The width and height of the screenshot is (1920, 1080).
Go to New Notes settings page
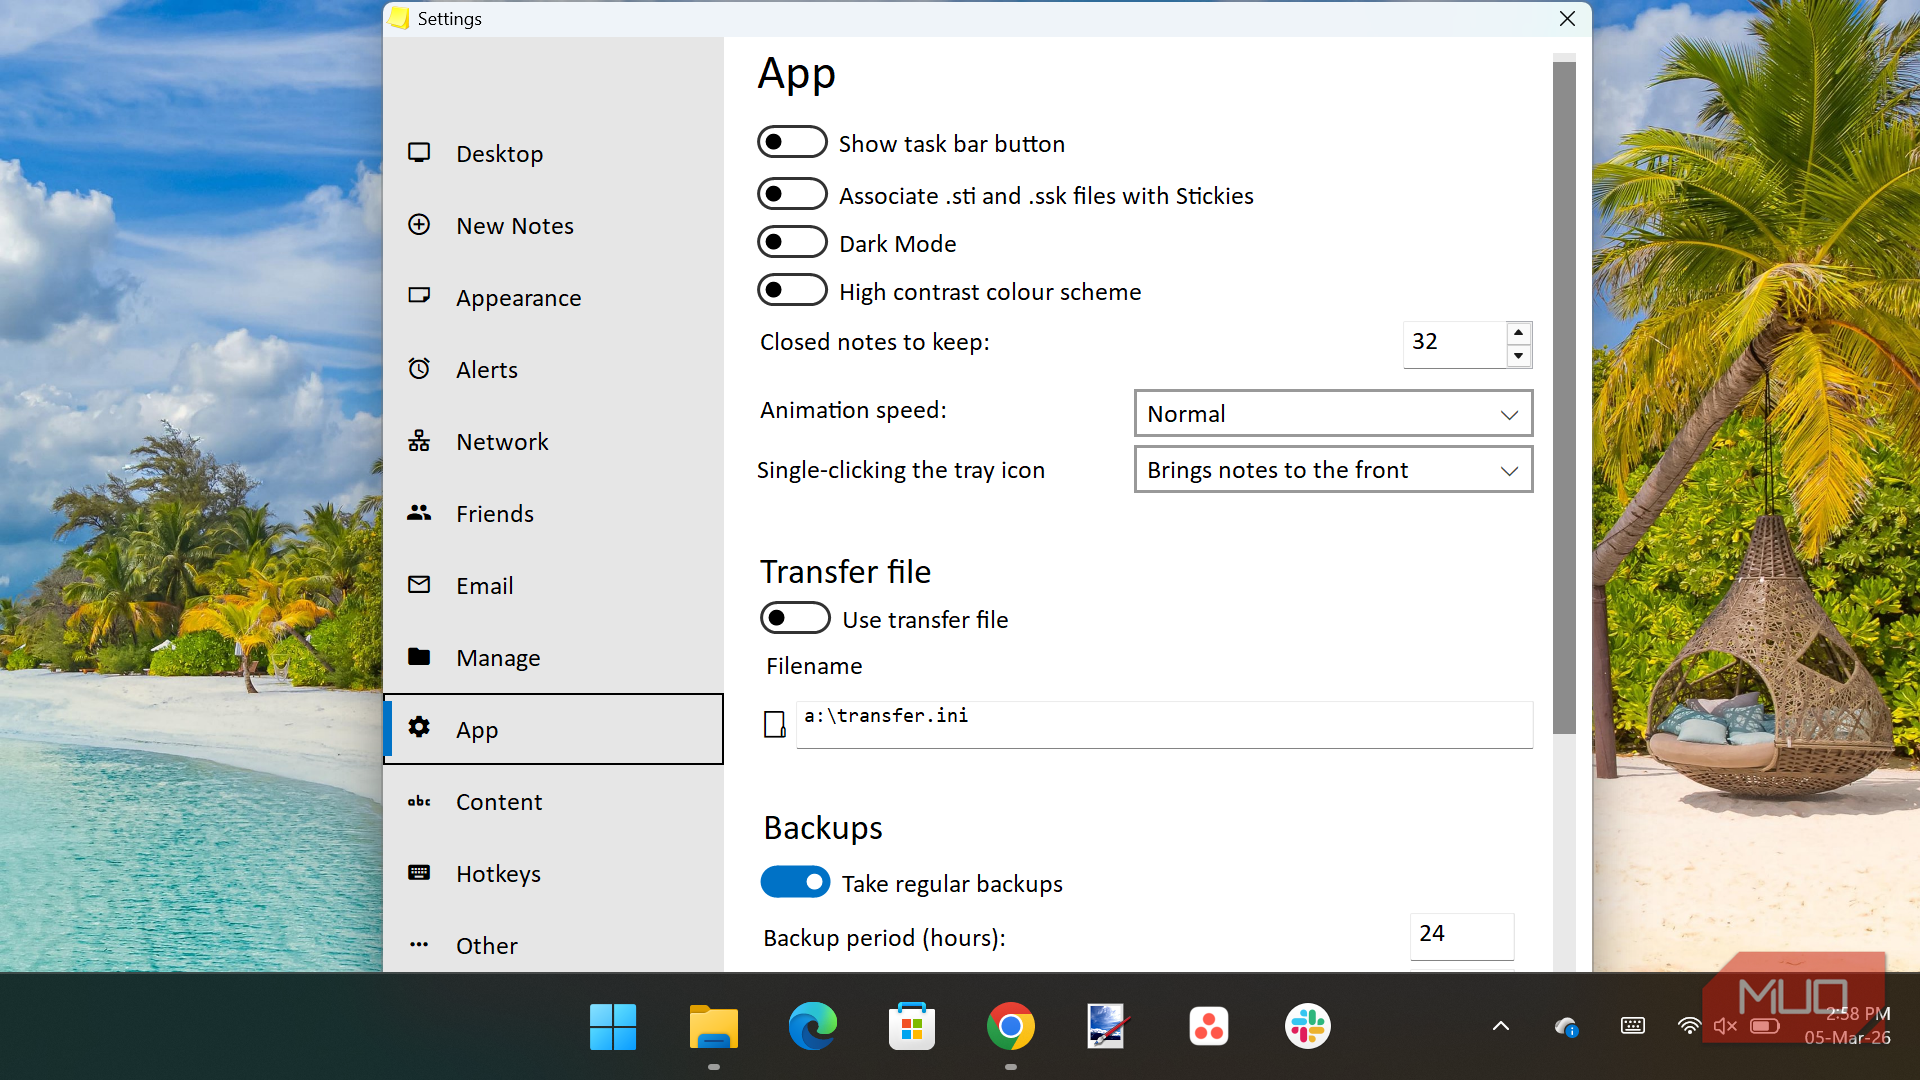pos(553,226)
